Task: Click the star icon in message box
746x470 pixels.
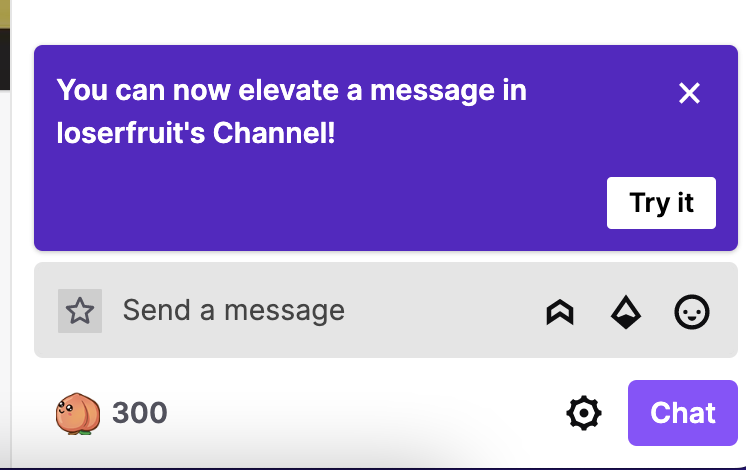Action: (x=80, y=311)
